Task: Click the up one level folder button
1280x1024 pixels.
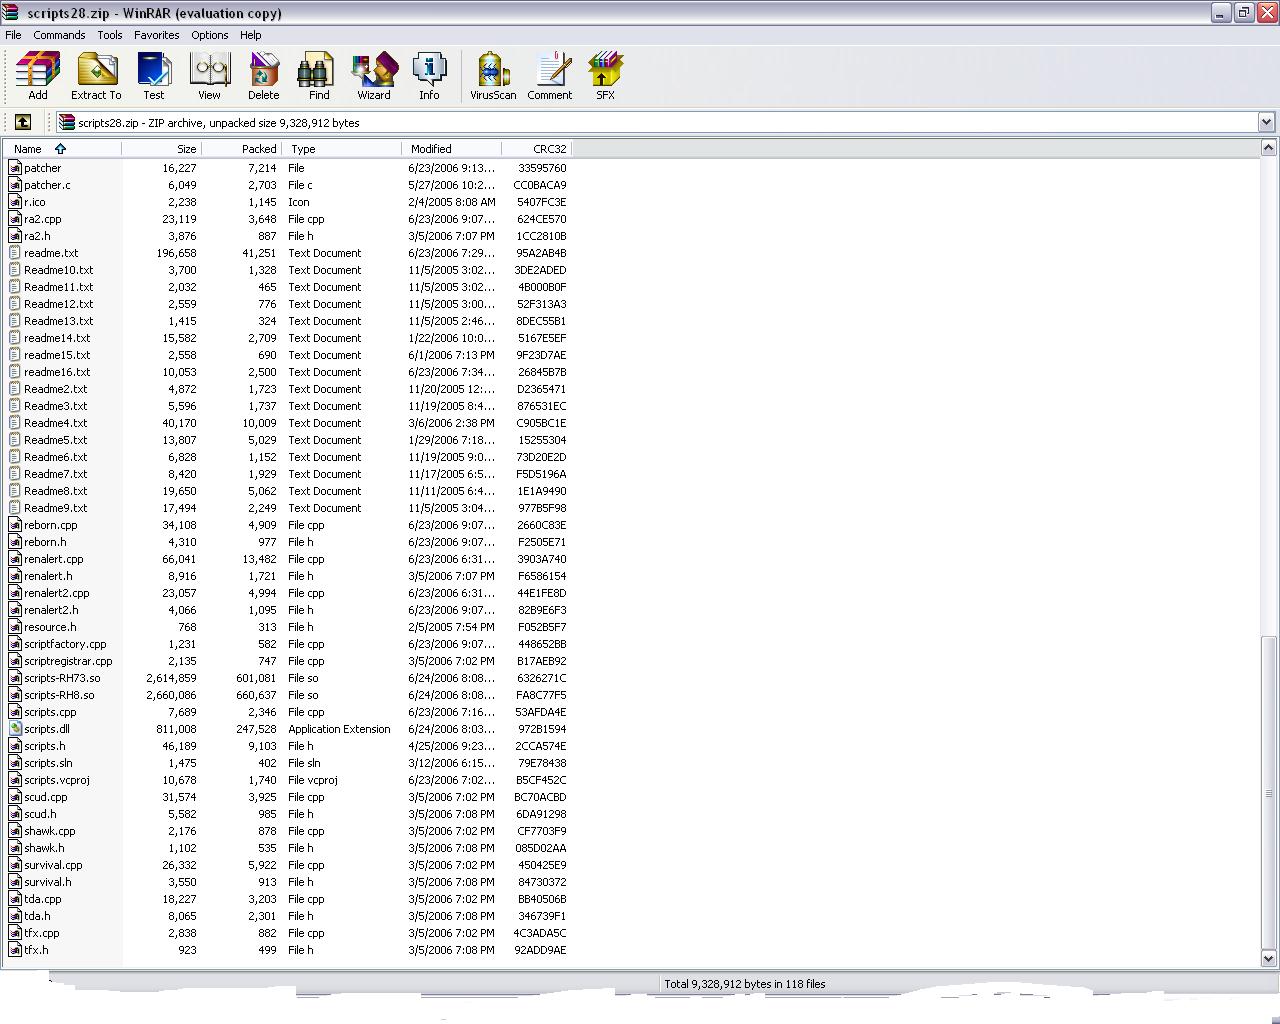Action: (23, 122)
